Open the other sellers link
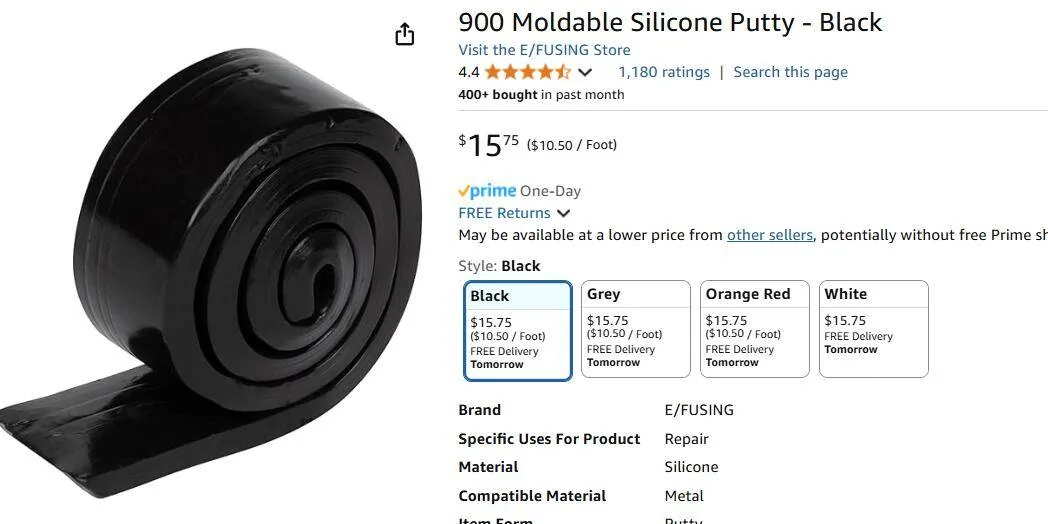This screenshot has width=1048, height=524. 769,235
